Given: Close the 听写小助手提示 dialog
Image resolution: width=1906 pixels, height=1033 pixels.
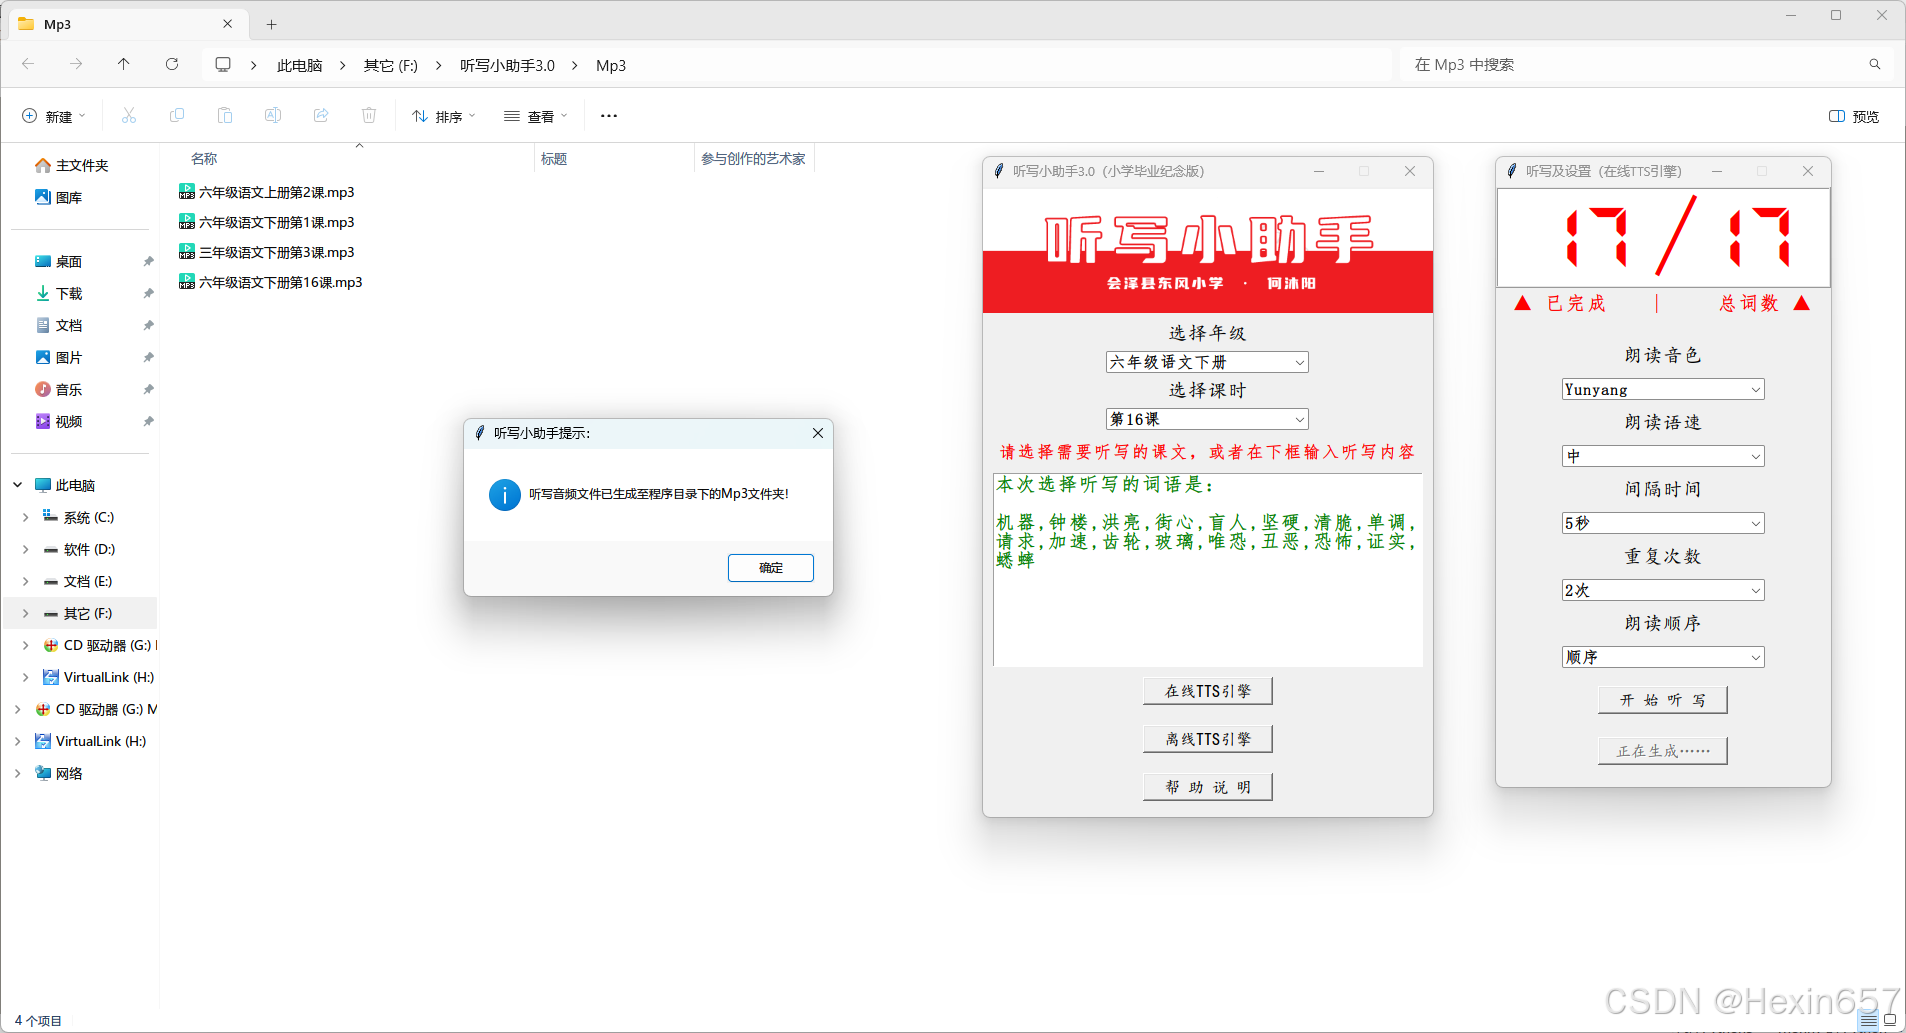Looking at the screenshot, I should [x=818, y=433].
